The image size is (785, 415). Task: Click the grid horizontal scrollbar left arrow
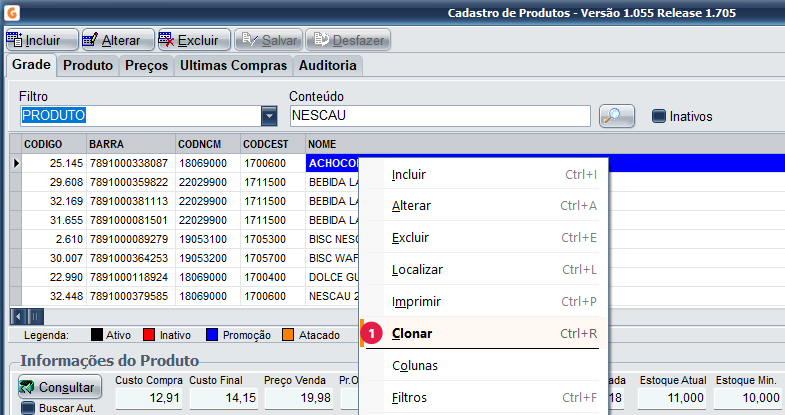[x=19, y=316]
